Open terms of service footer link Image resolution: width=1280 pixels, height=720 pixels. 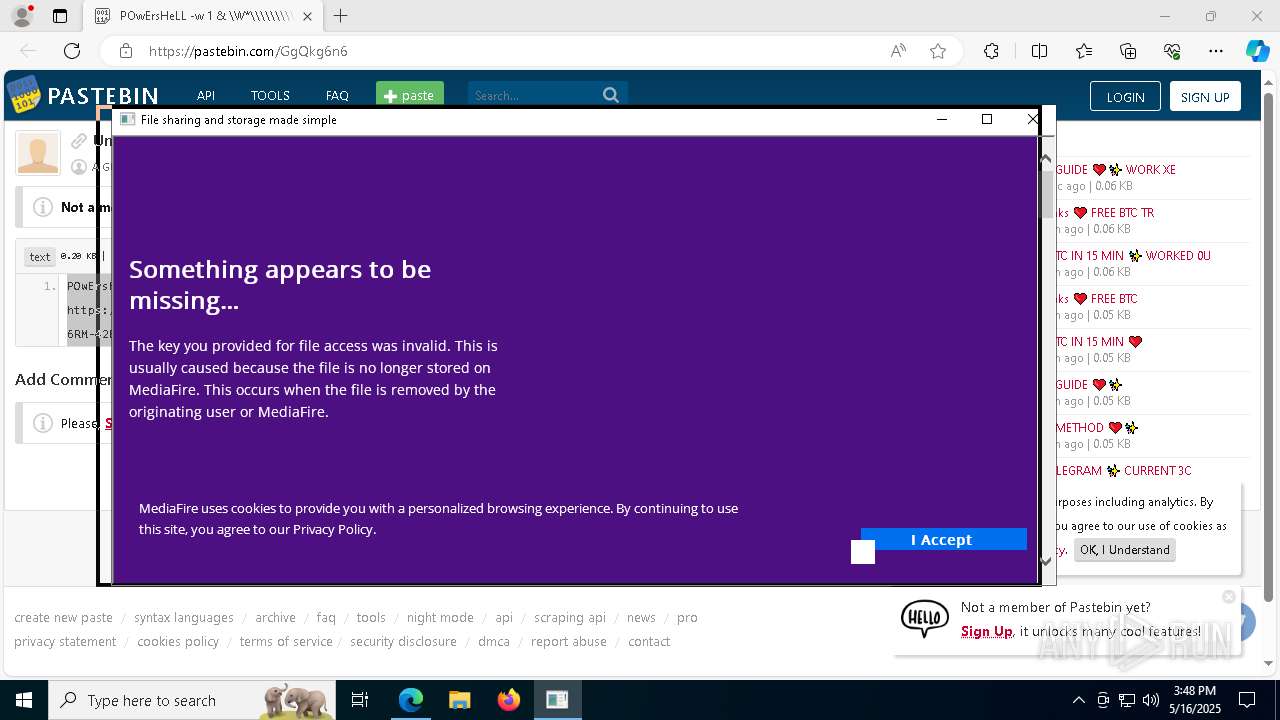286,641
